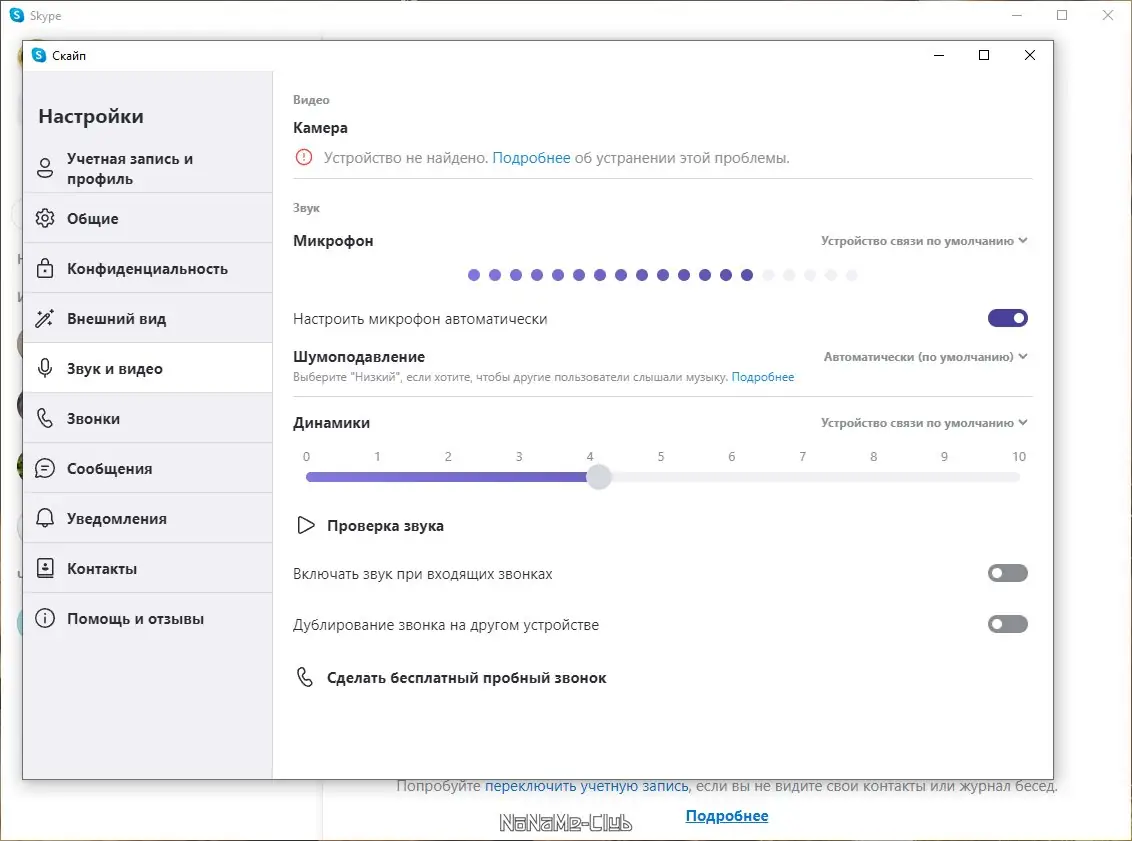Click the speaker volume slider handle

[x=598, y=477]
